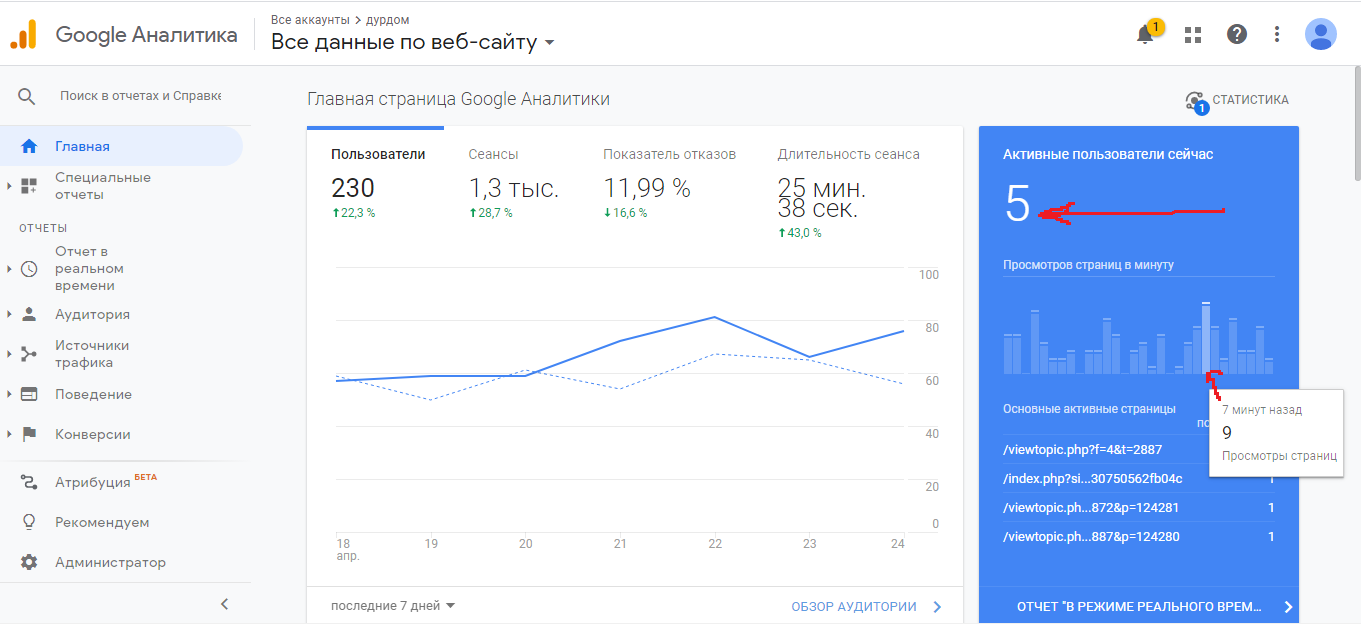1361x625 pixels.
Task: Click the 'Главная страница Google Аналитики' heading
Action: click(x=458, y=99)
